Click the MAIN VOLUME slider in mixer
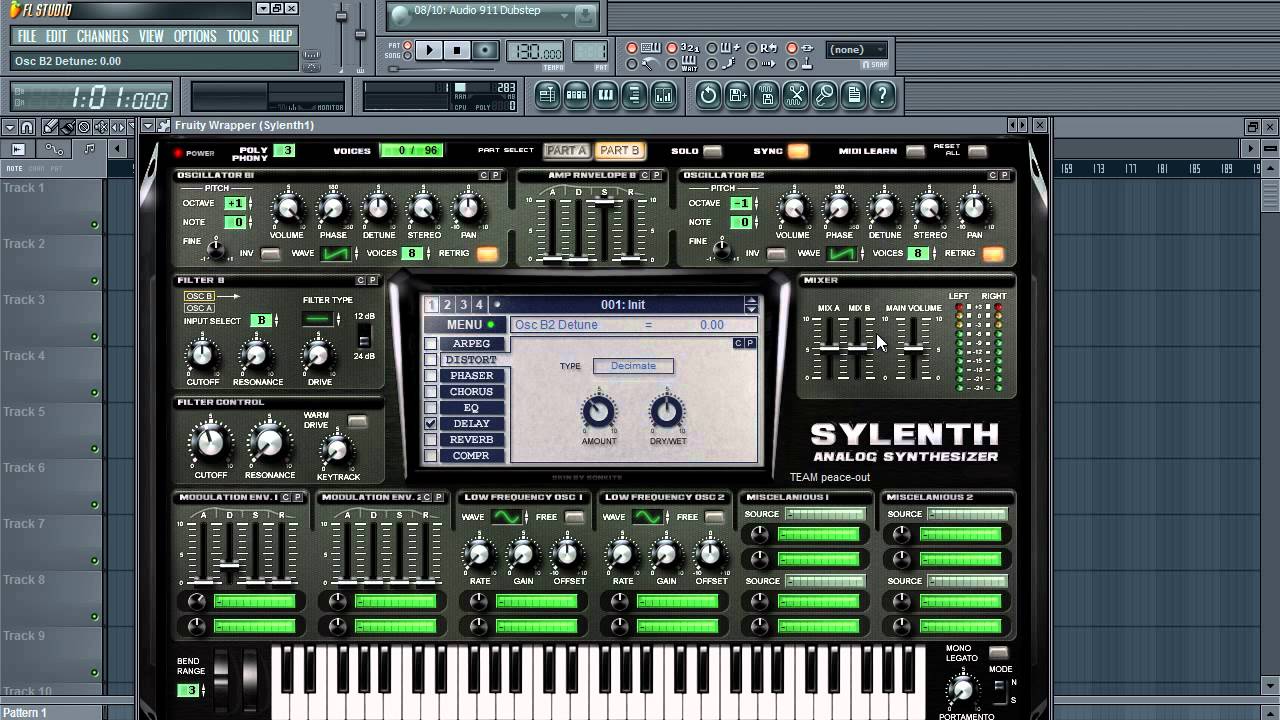The height and width of the screenshot is (720, 1280). coord(913,348)
